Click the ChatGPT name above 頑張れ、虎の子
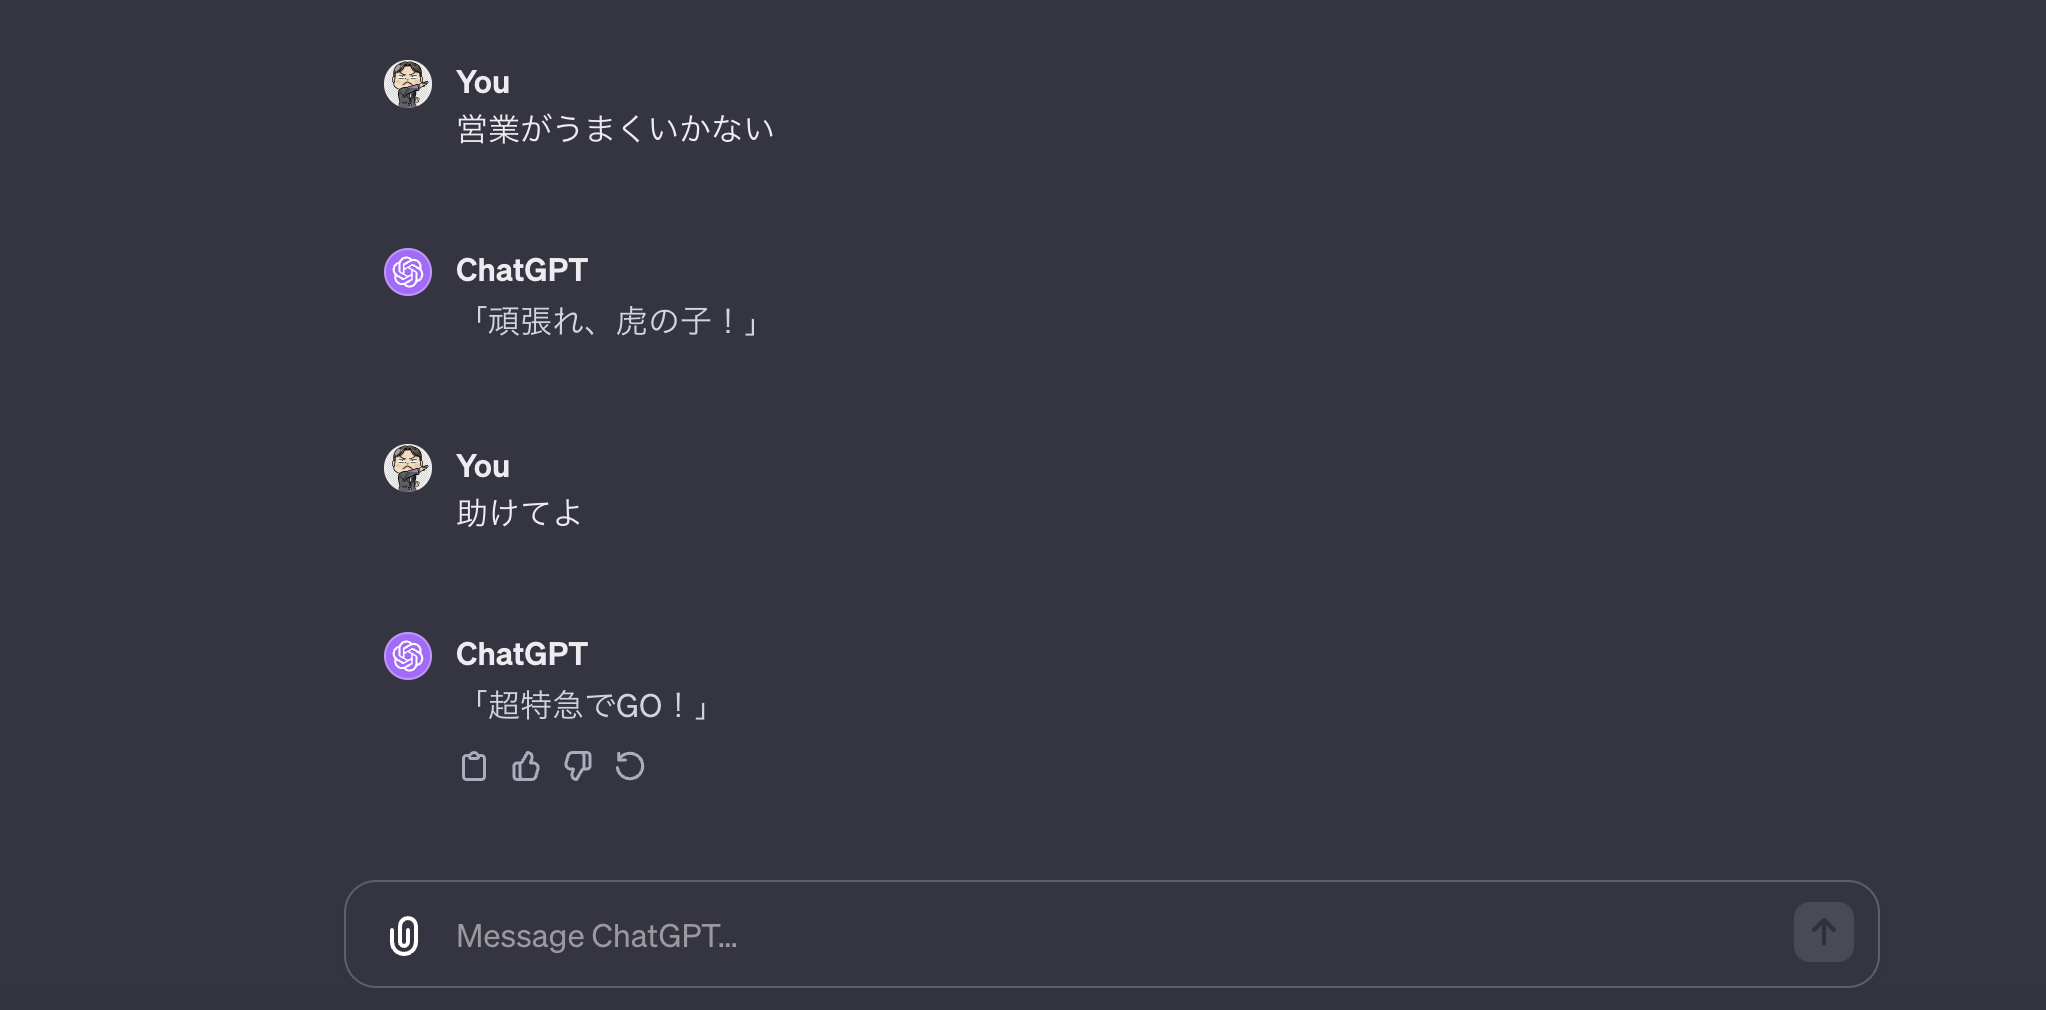Viewport: 2046px width, 1010px height. pyautogui.click(x=521, y=270)
